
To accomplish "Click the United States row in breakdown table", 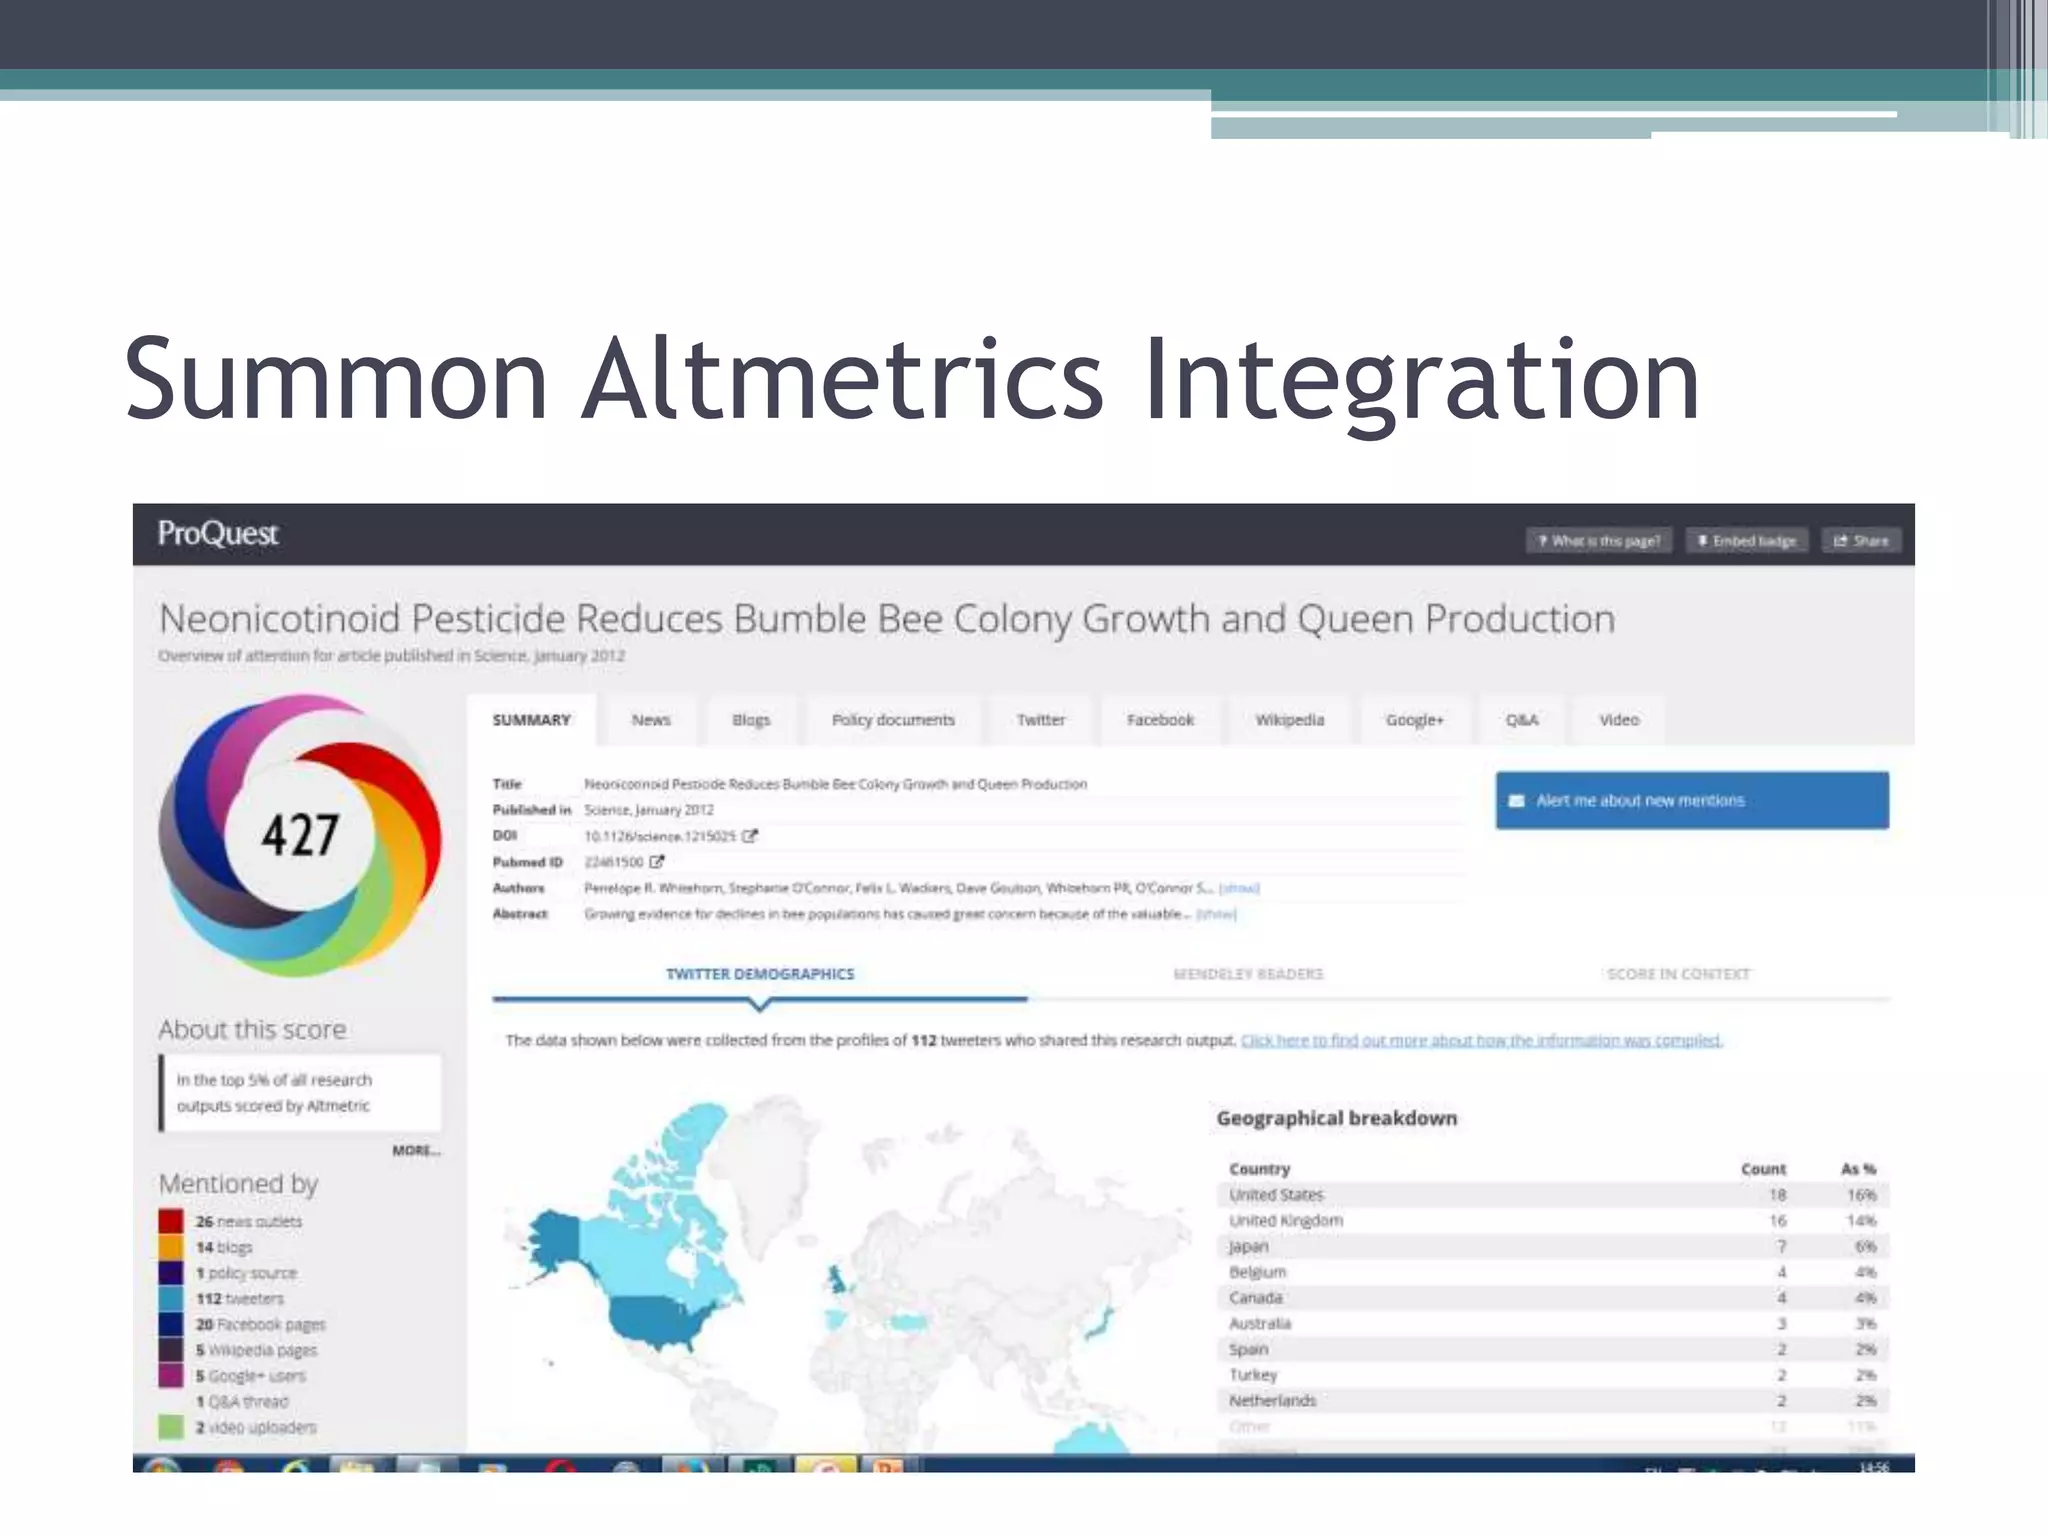I will pyautogui.click(x=1553, y=1195).
